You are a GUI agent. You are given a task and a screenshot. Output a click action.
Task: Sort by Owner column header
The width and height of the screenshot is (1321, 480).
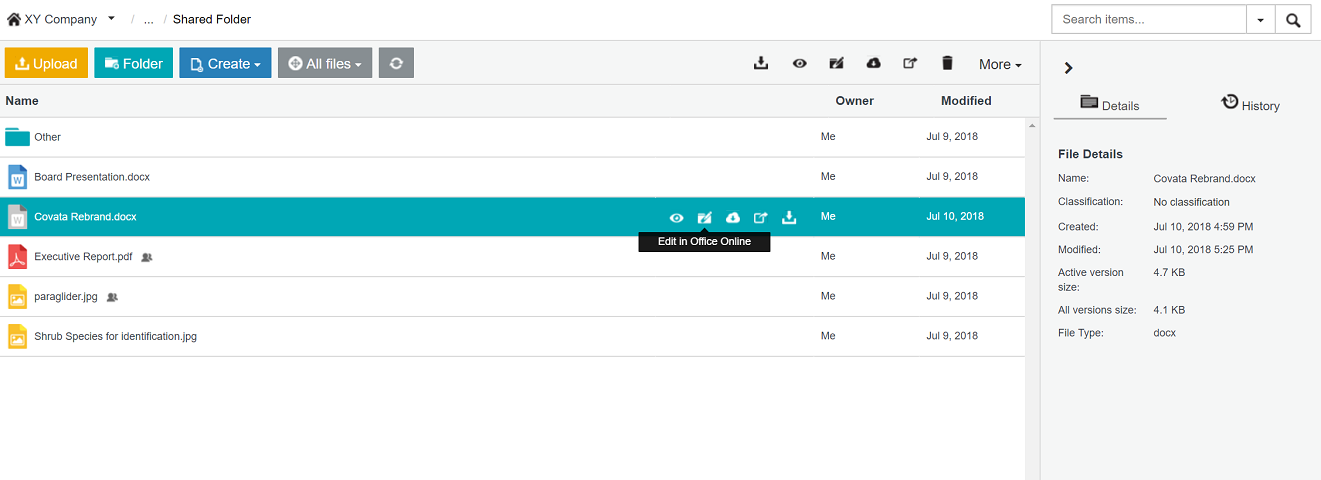click(855, 101)
